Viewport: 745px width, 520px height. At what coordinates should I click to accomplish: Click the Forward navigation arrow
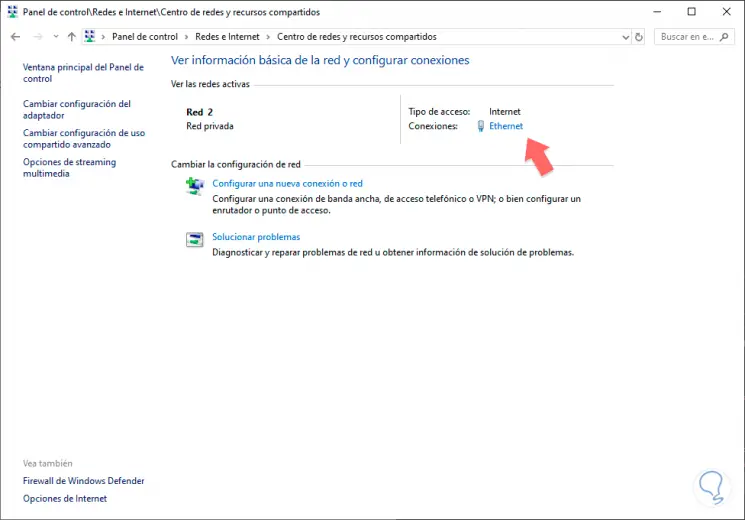pyautogui.click(x=38, y=37)
